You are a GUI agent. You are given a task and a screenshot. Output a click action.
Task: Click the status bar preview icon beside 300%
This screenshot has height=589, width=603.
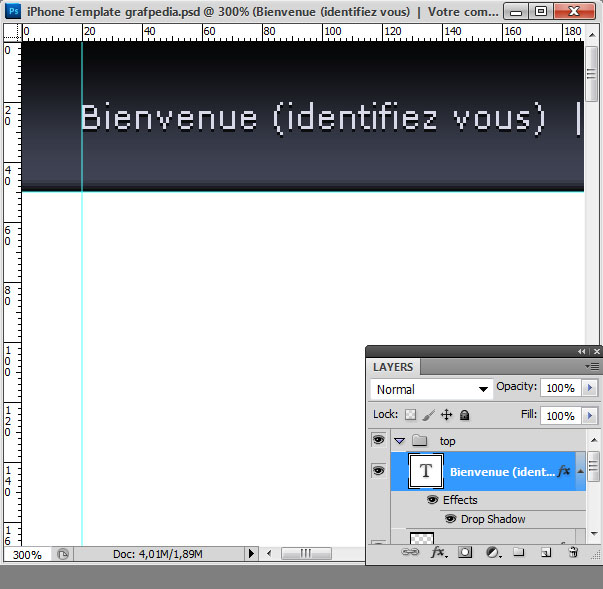[63, 554]
